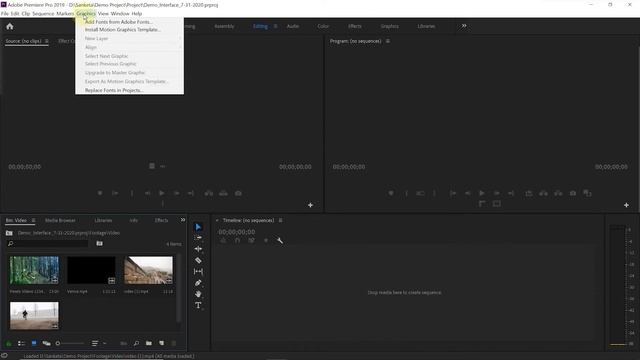Toggle project lock green icon

click(x=9, y=343)
